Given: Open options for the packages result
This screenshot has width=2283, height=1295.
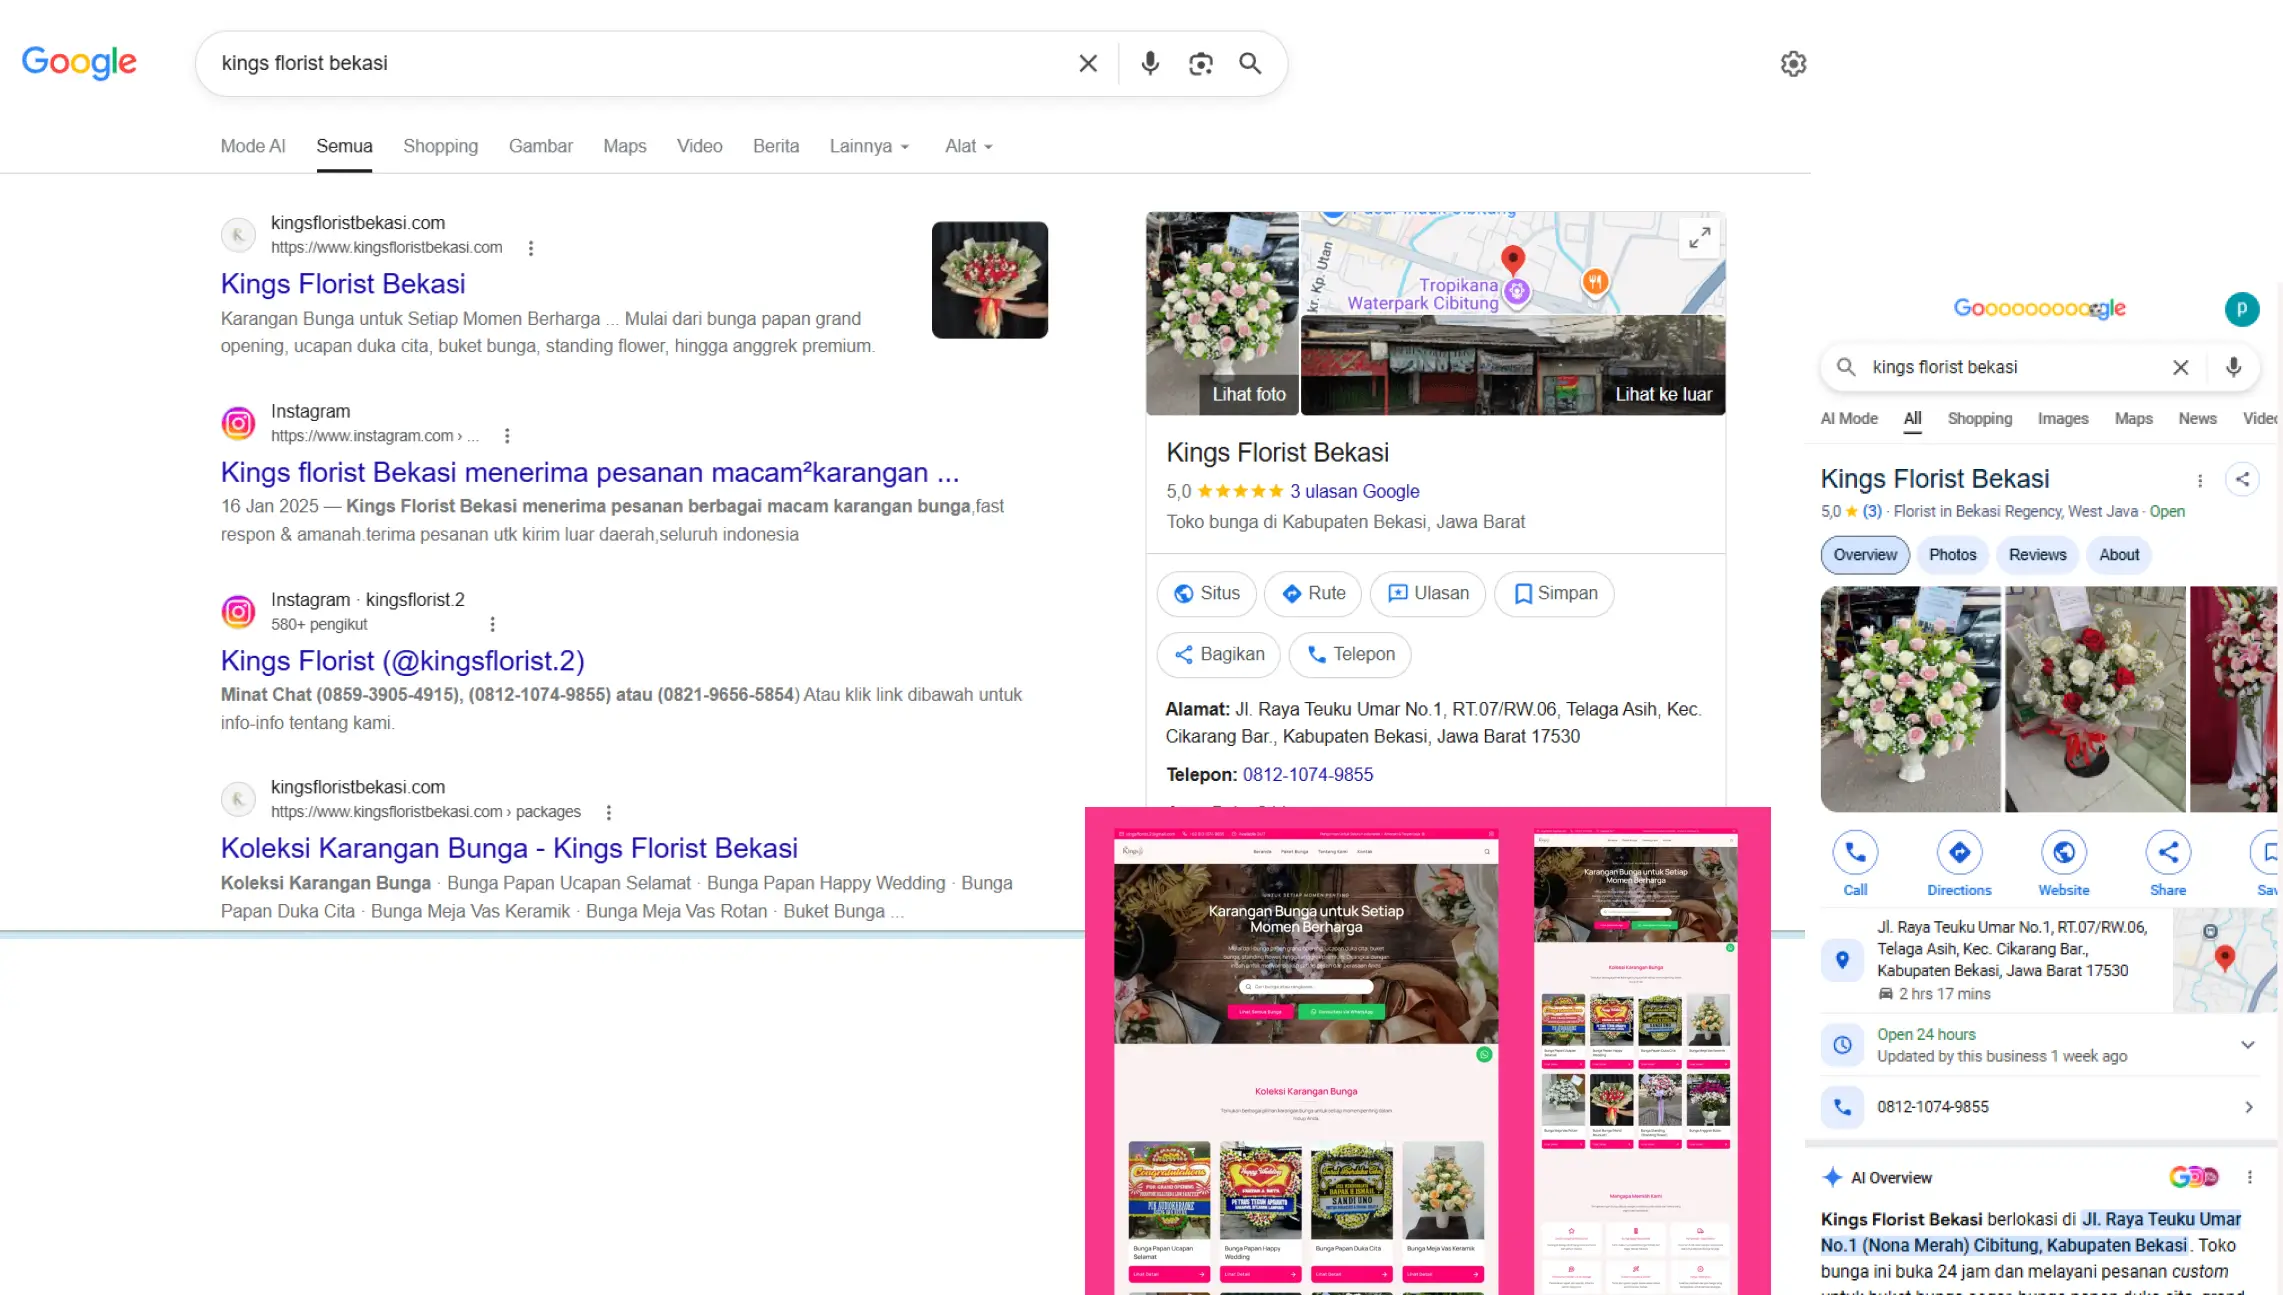Looking at the screenshot, I should [x=608, y=812].
